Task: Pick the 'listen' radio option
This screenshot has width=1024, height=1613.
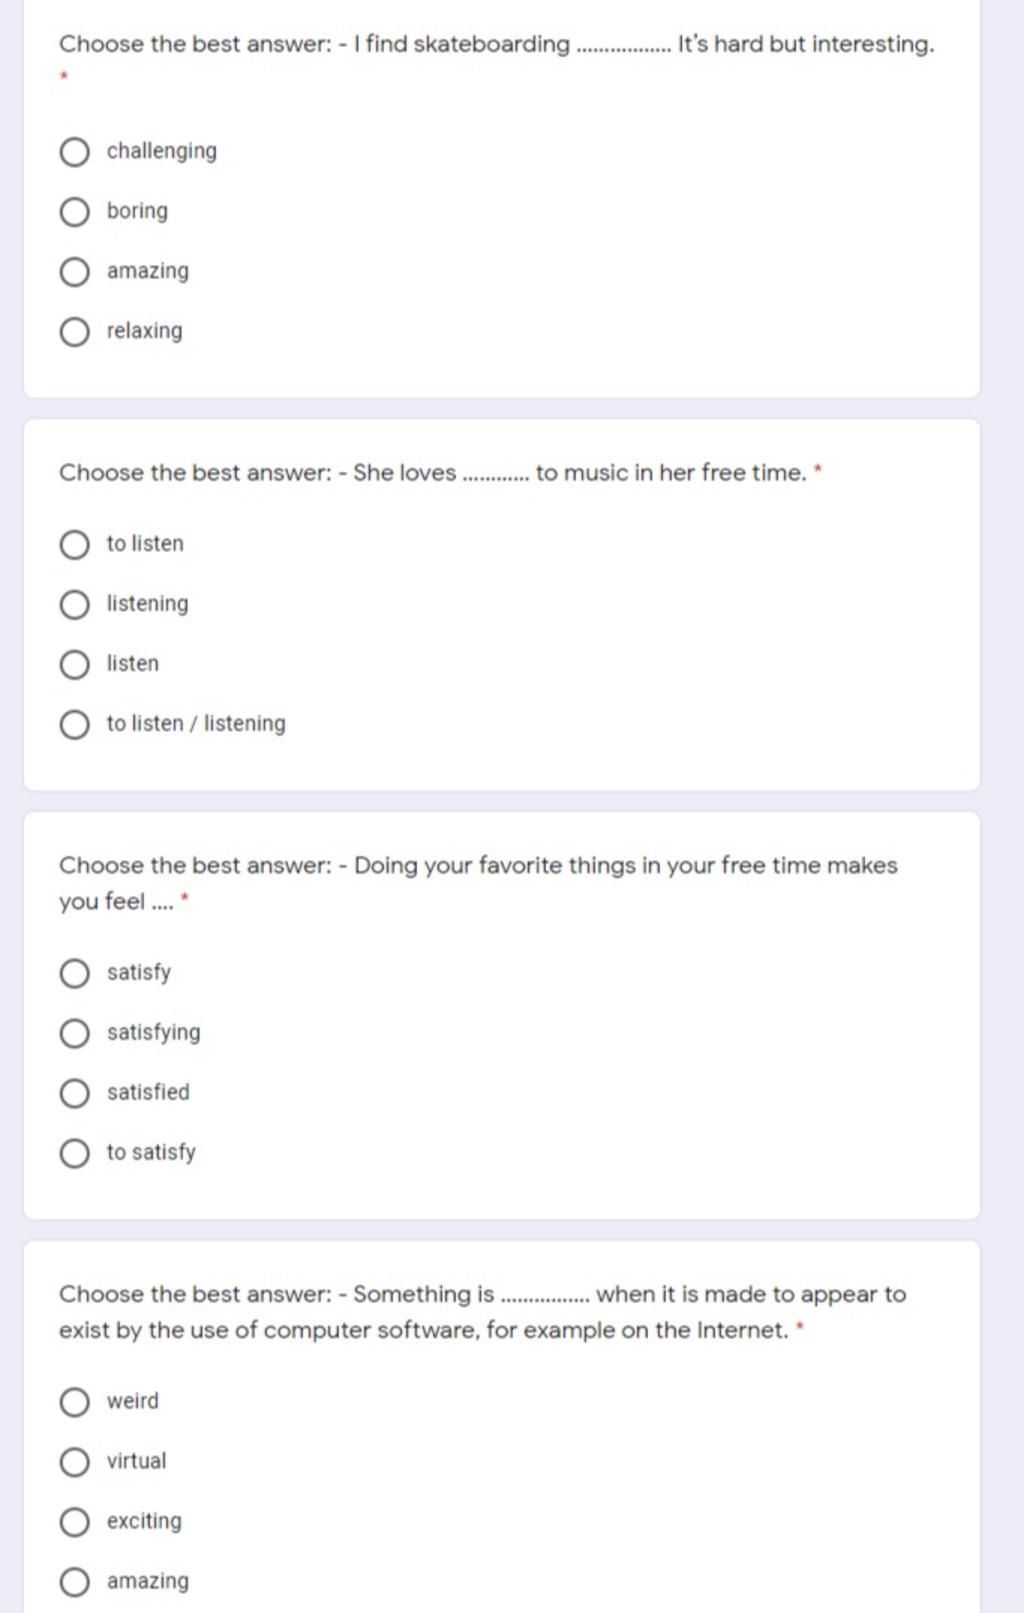Action: point(75,665)
